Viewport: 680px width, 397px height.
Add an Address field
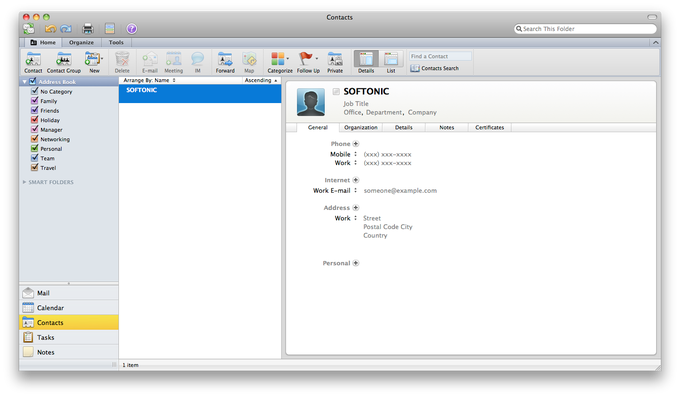coord(356,208)
